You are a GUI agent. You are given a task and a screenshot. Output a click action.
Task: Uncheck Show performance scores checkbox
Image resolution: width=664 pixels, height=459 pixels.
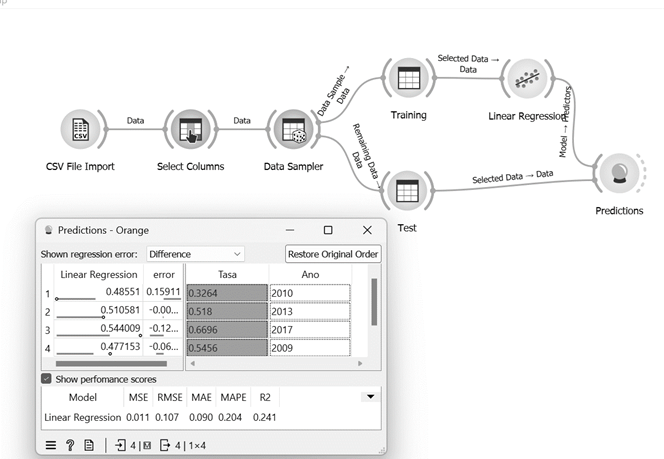coord(47,379)
